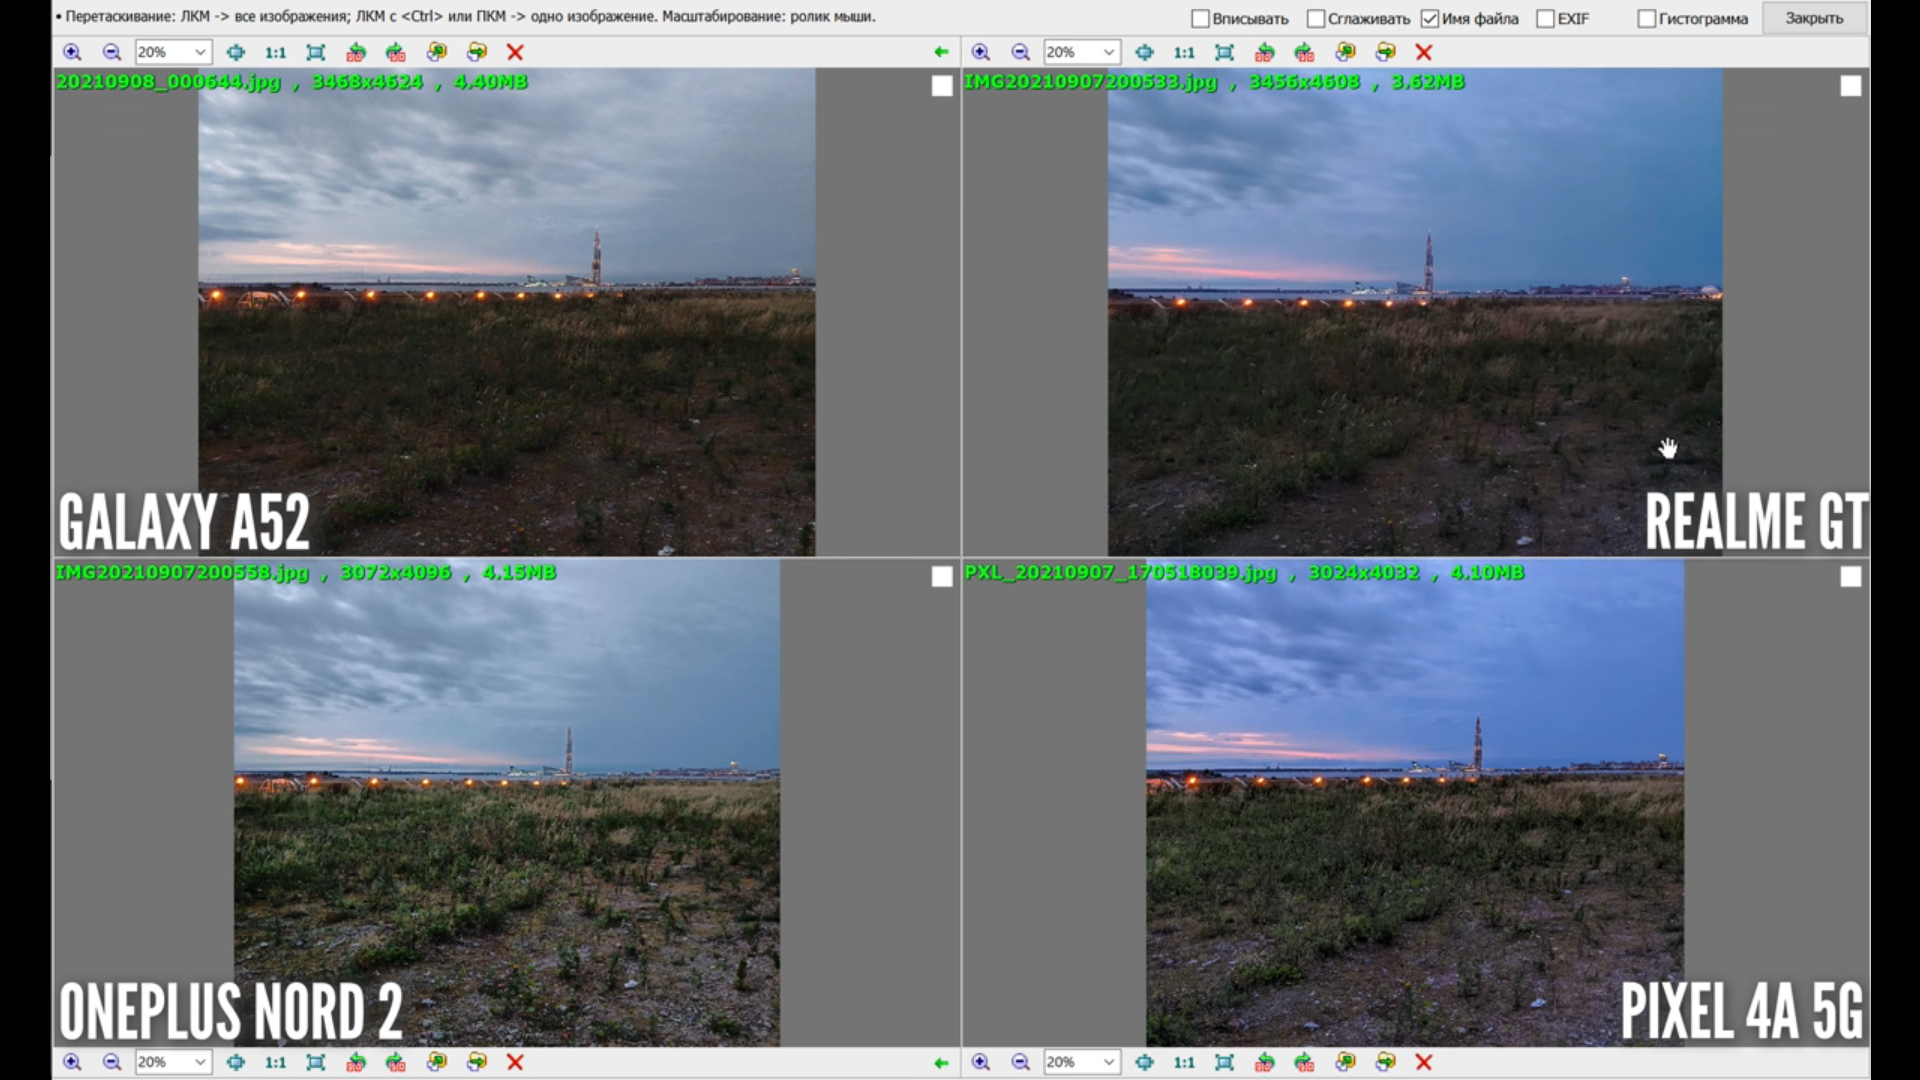Open zoom percentage dropdown above Galaxy A52
The width and height of the screenshot is (1920, 1080).
200,52
